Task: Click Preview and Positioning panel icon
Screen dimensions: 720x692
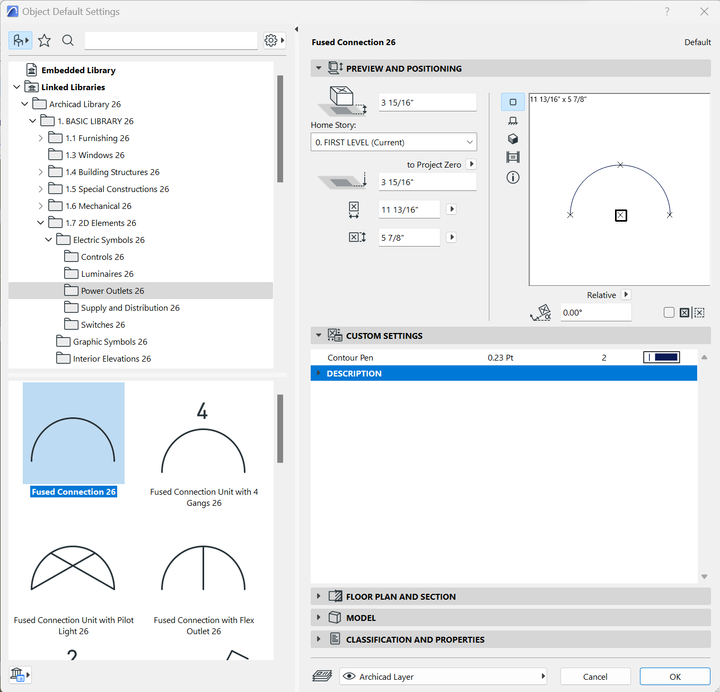Action: tap(335, 68)
